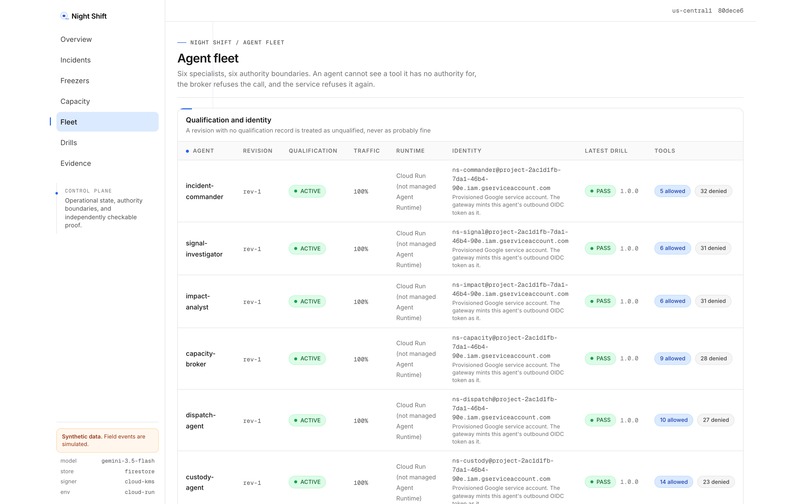The image size is (806, 504).
Task: Open the Evidence page
Action: click(x=76, y=163)
